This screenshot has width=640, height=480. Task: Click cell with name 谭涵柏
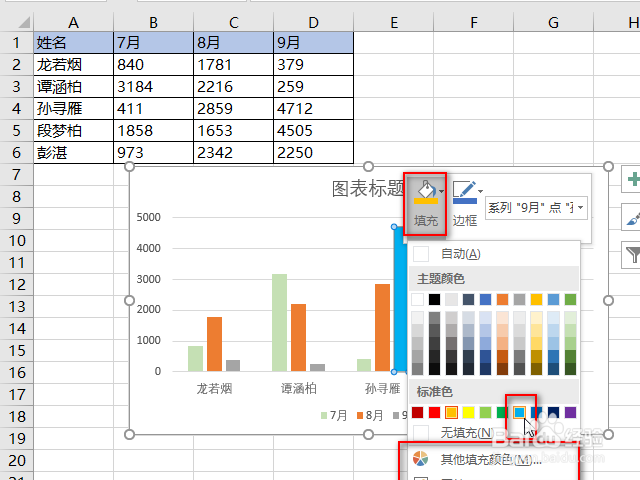73,87
